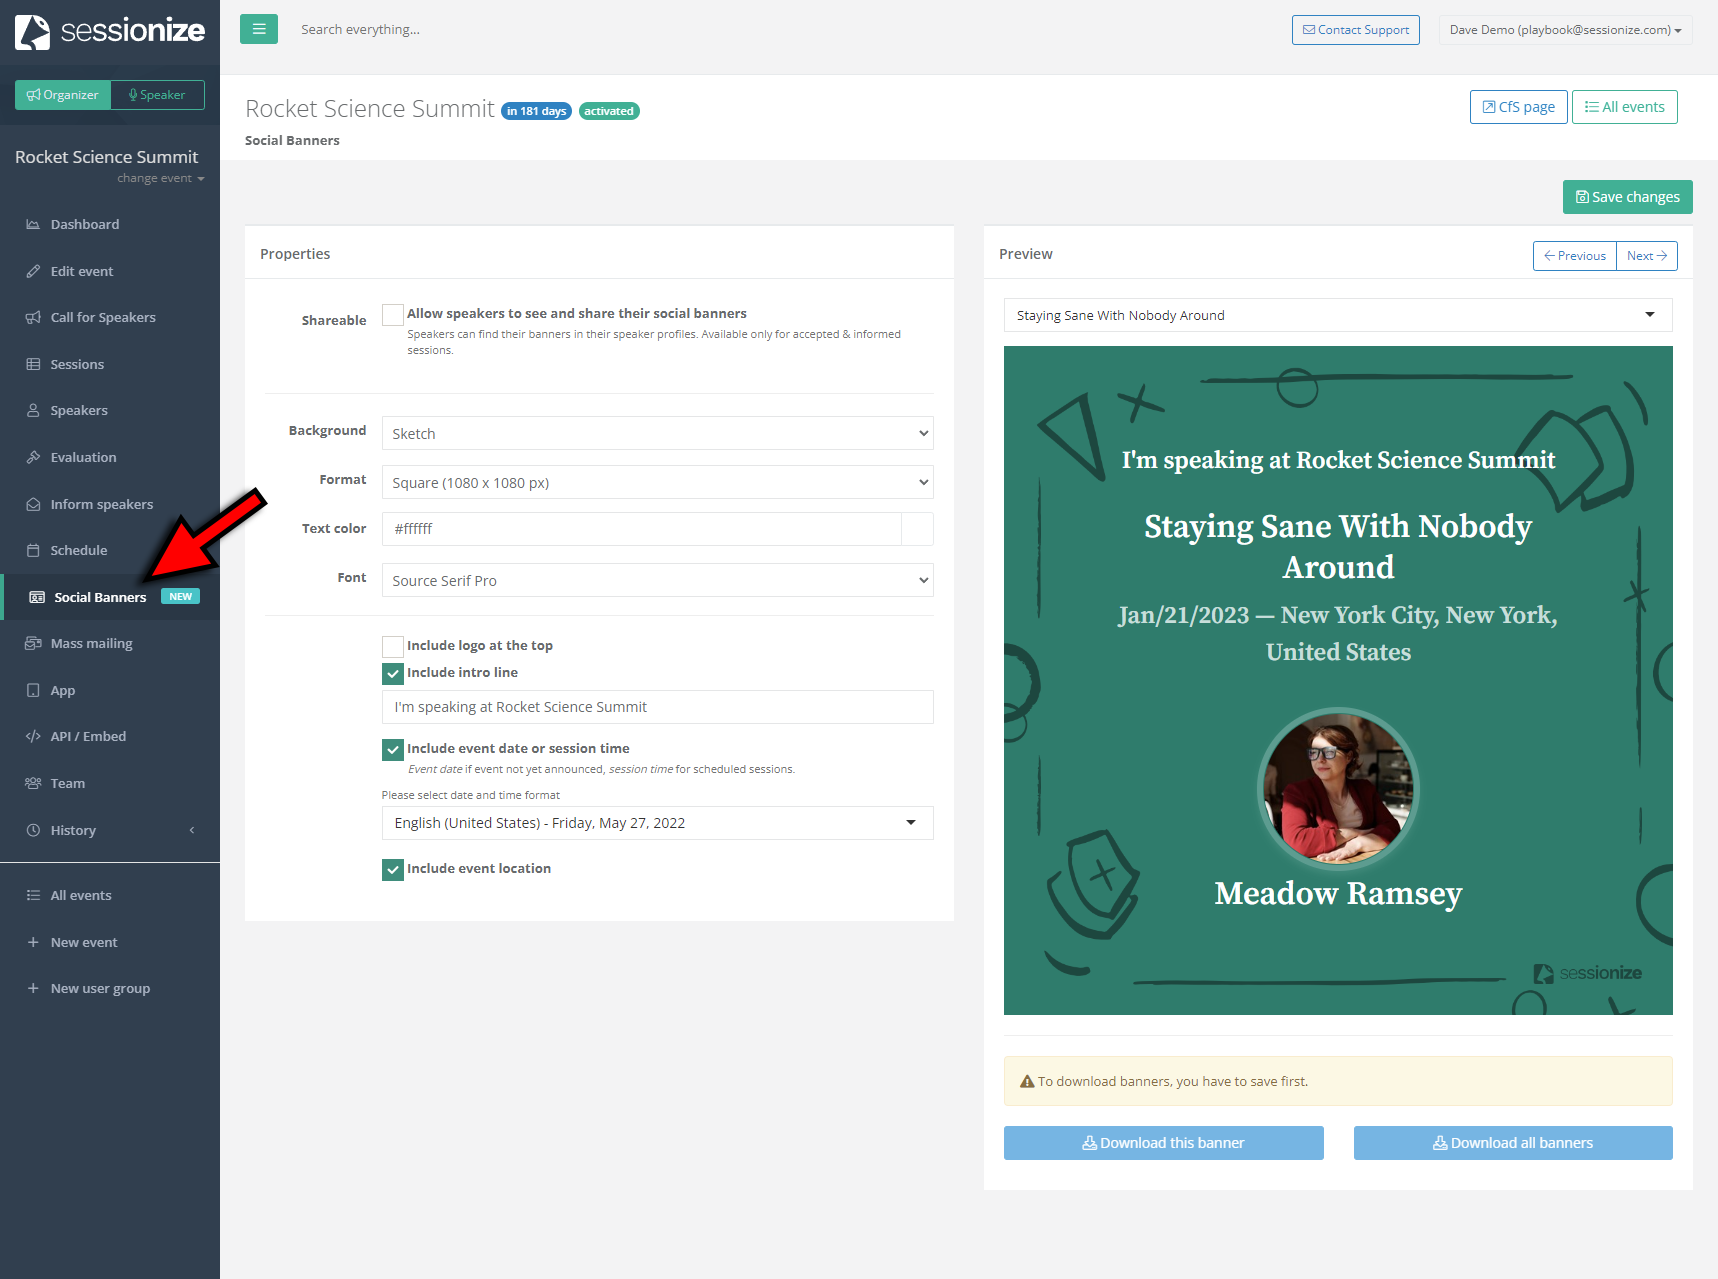Click the Call for Speakers megaphone icon
Viewport: 1718px width, 1279px height.
33,318
